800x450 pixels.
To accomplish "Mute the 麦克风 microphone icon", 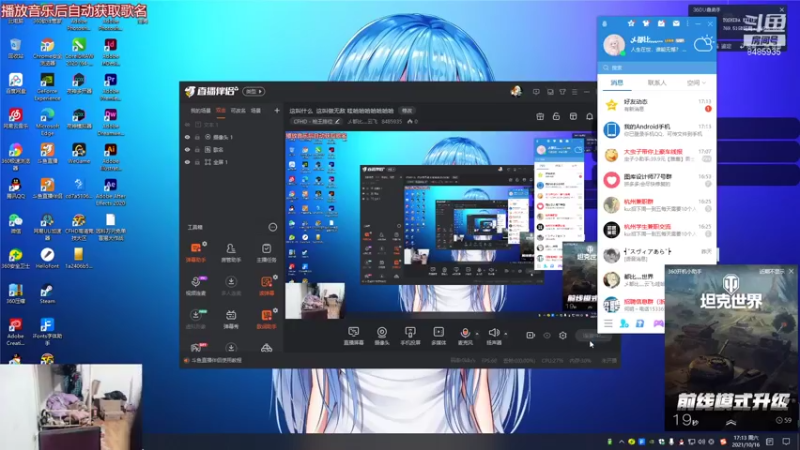I will coord(465,333).
